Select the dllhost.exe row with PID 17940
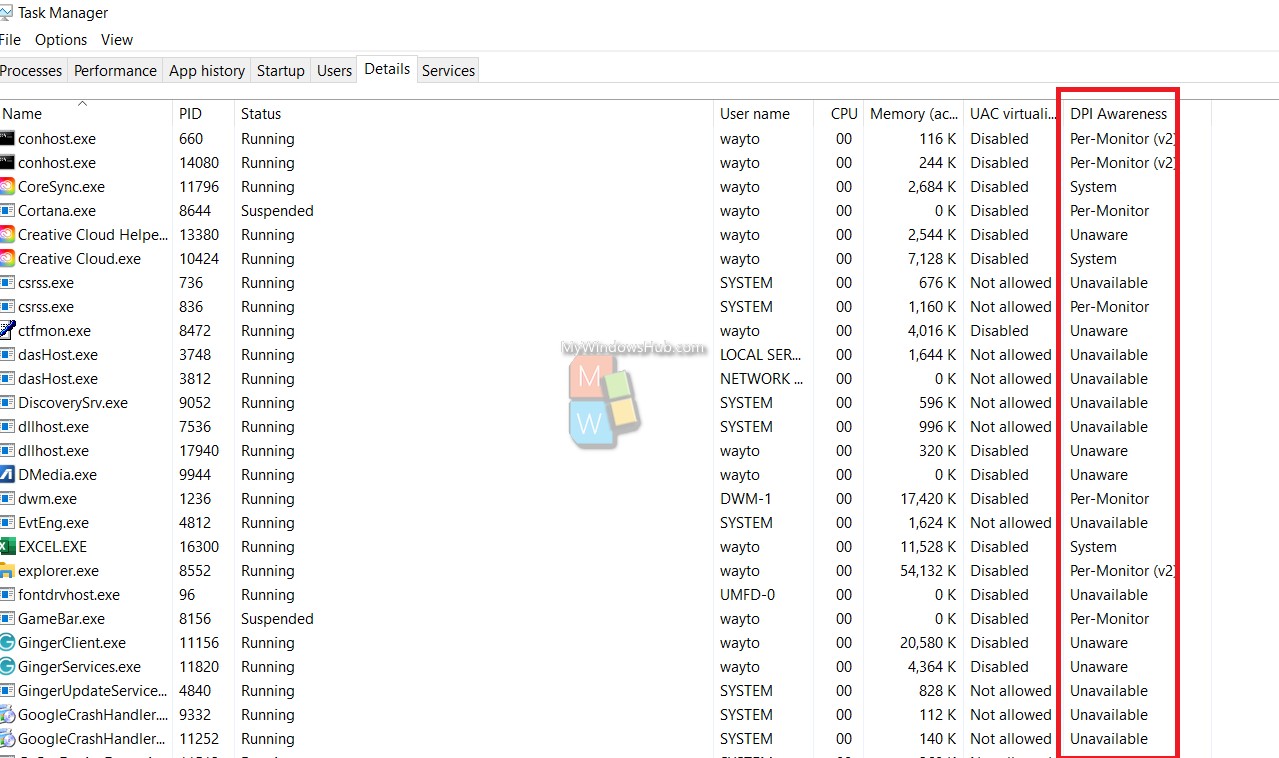 click(605, 451)
